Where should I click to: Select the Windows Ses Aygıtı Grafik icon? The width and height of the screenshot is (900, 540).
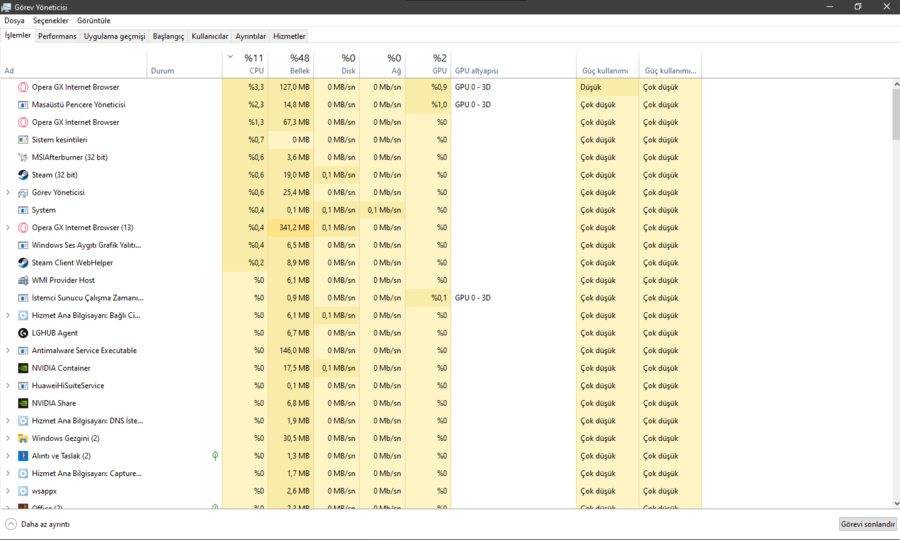[23, 245]
